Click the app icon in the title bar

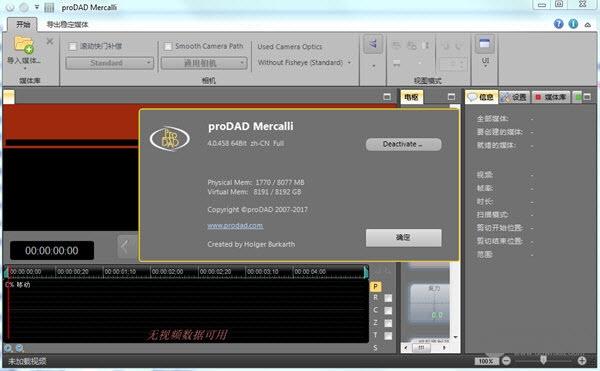[49, 7]
